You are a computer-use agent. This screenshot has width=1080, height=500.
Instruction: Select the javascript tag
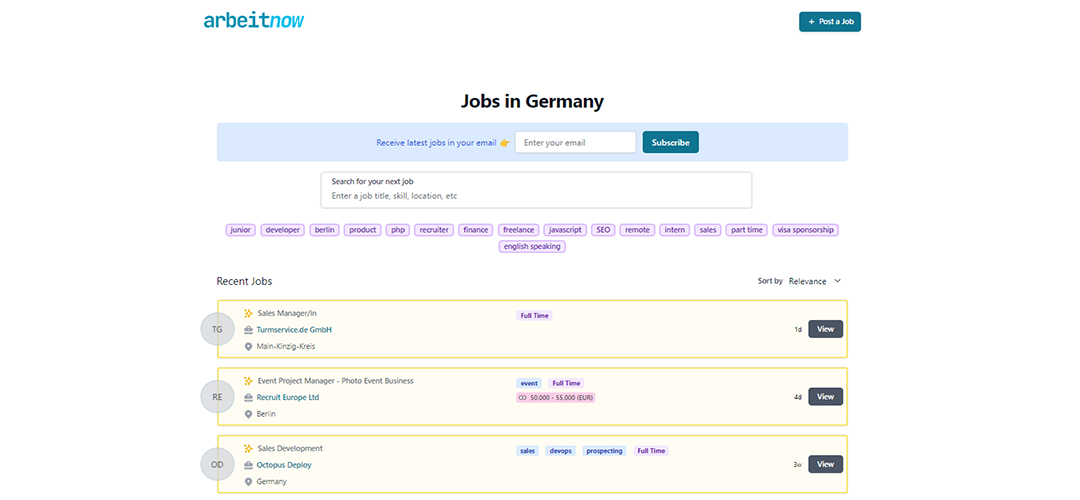[565, 230]
